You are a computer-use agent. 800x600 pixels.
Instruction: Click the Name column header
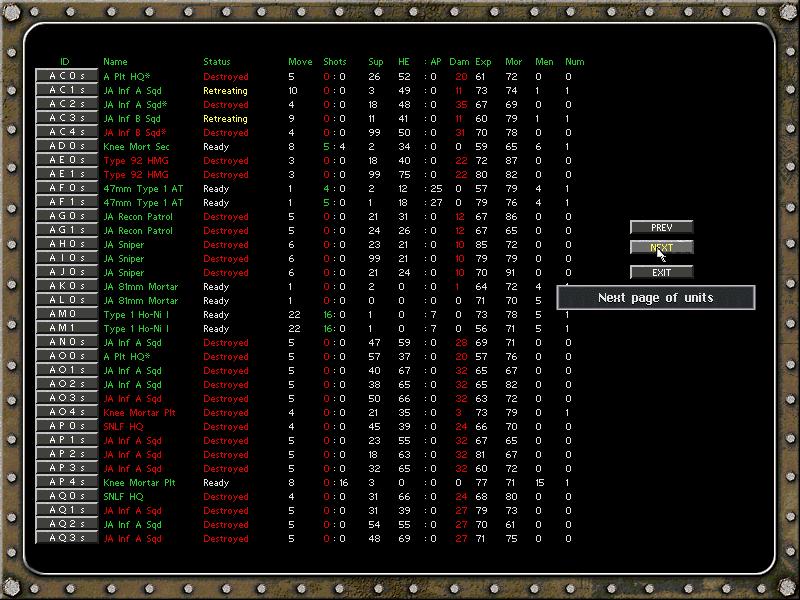coord(115,62)
